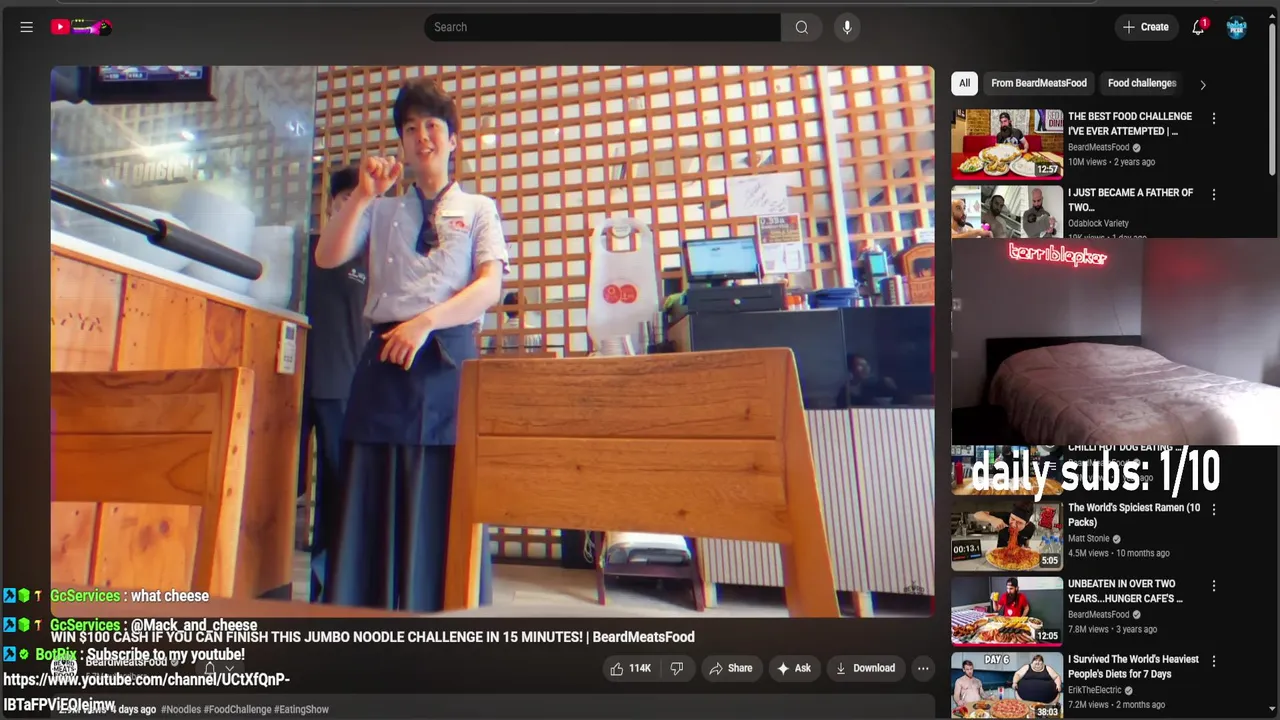Share this video
1280x720 pixels.
pos(730,668)
